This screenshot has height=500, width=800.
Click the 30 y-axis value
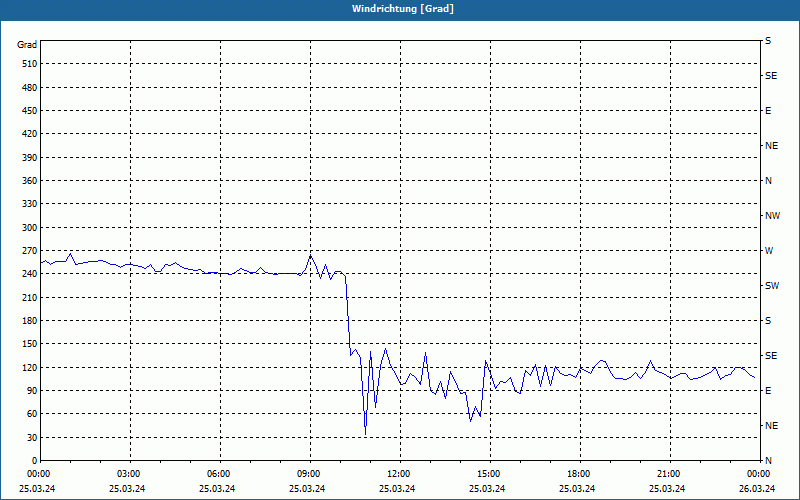point(32,438)
